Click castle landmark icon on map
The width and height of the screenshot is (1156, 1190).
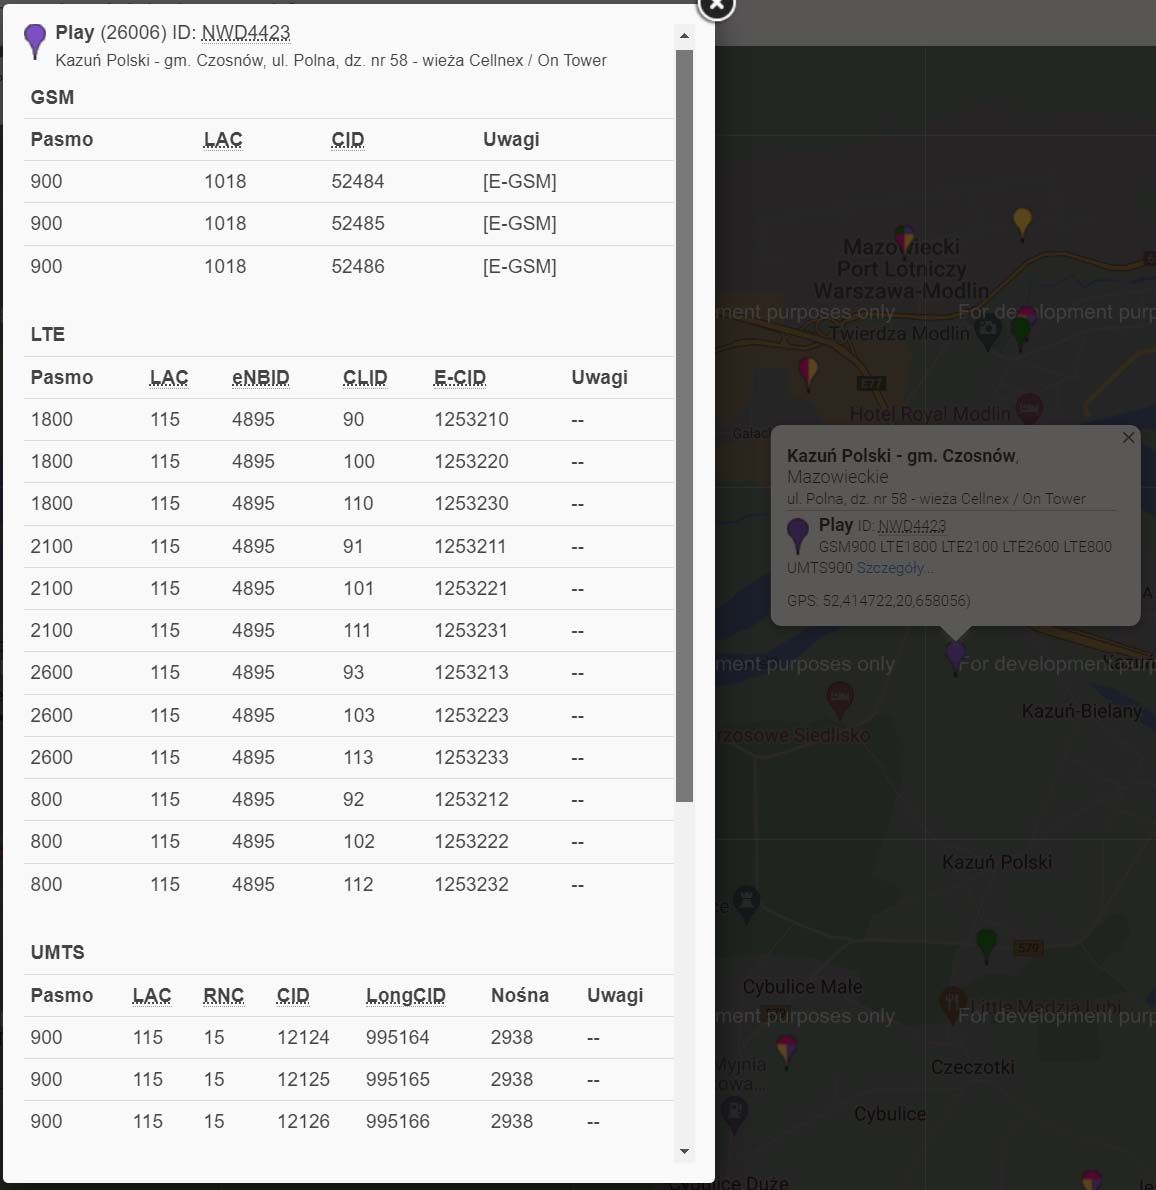point(746,904)
